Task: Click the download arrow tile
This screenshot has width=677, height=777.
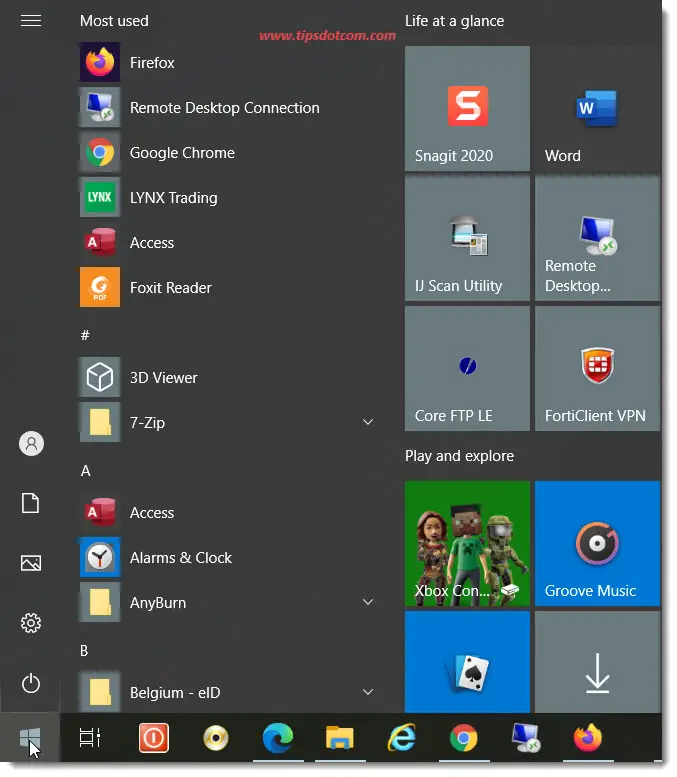Action: (597, 662)
